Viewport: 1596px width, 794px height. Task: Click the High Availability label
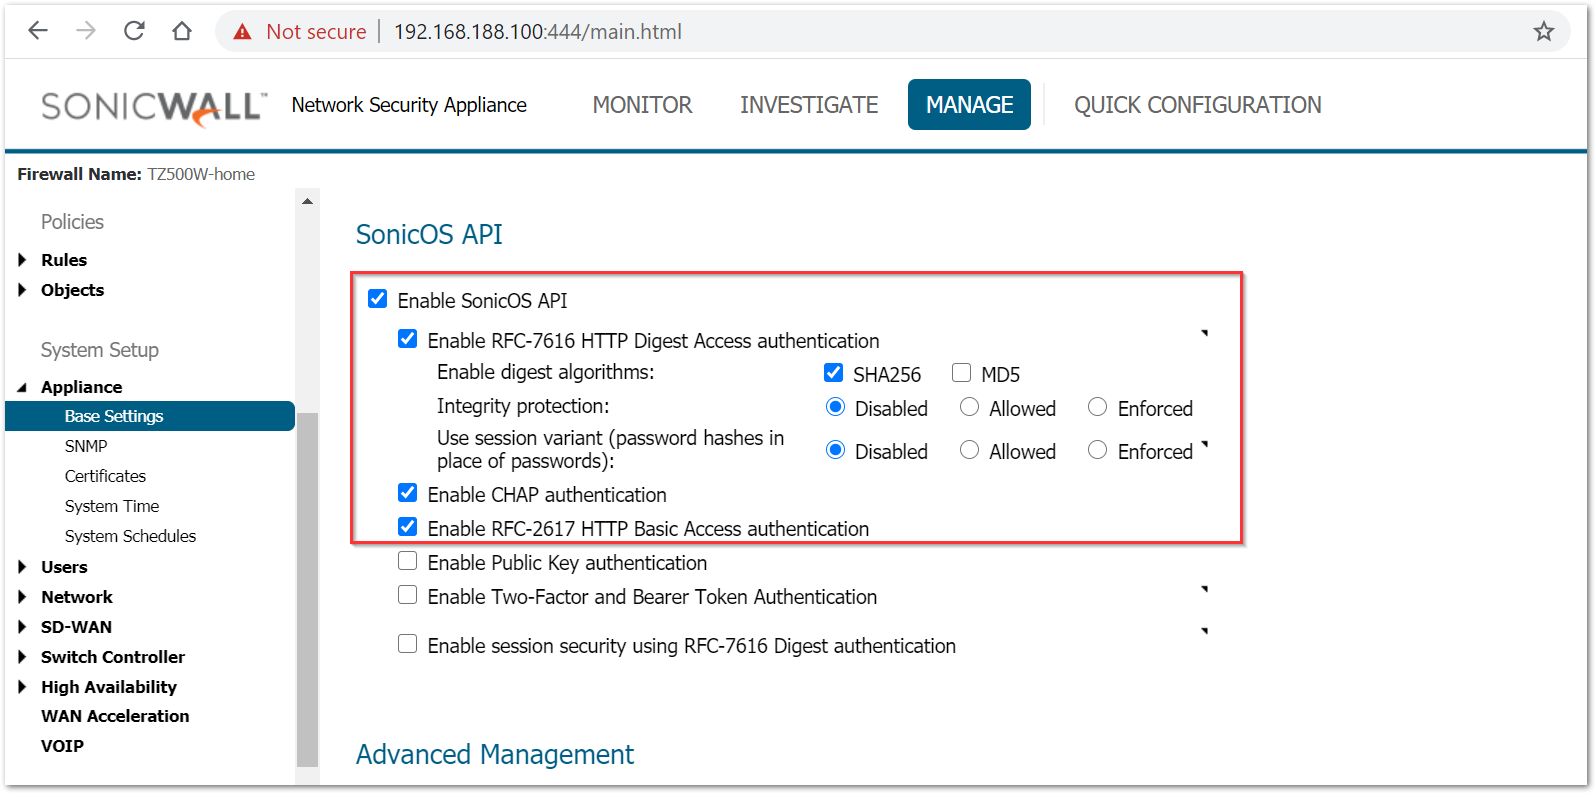[109, 687]
